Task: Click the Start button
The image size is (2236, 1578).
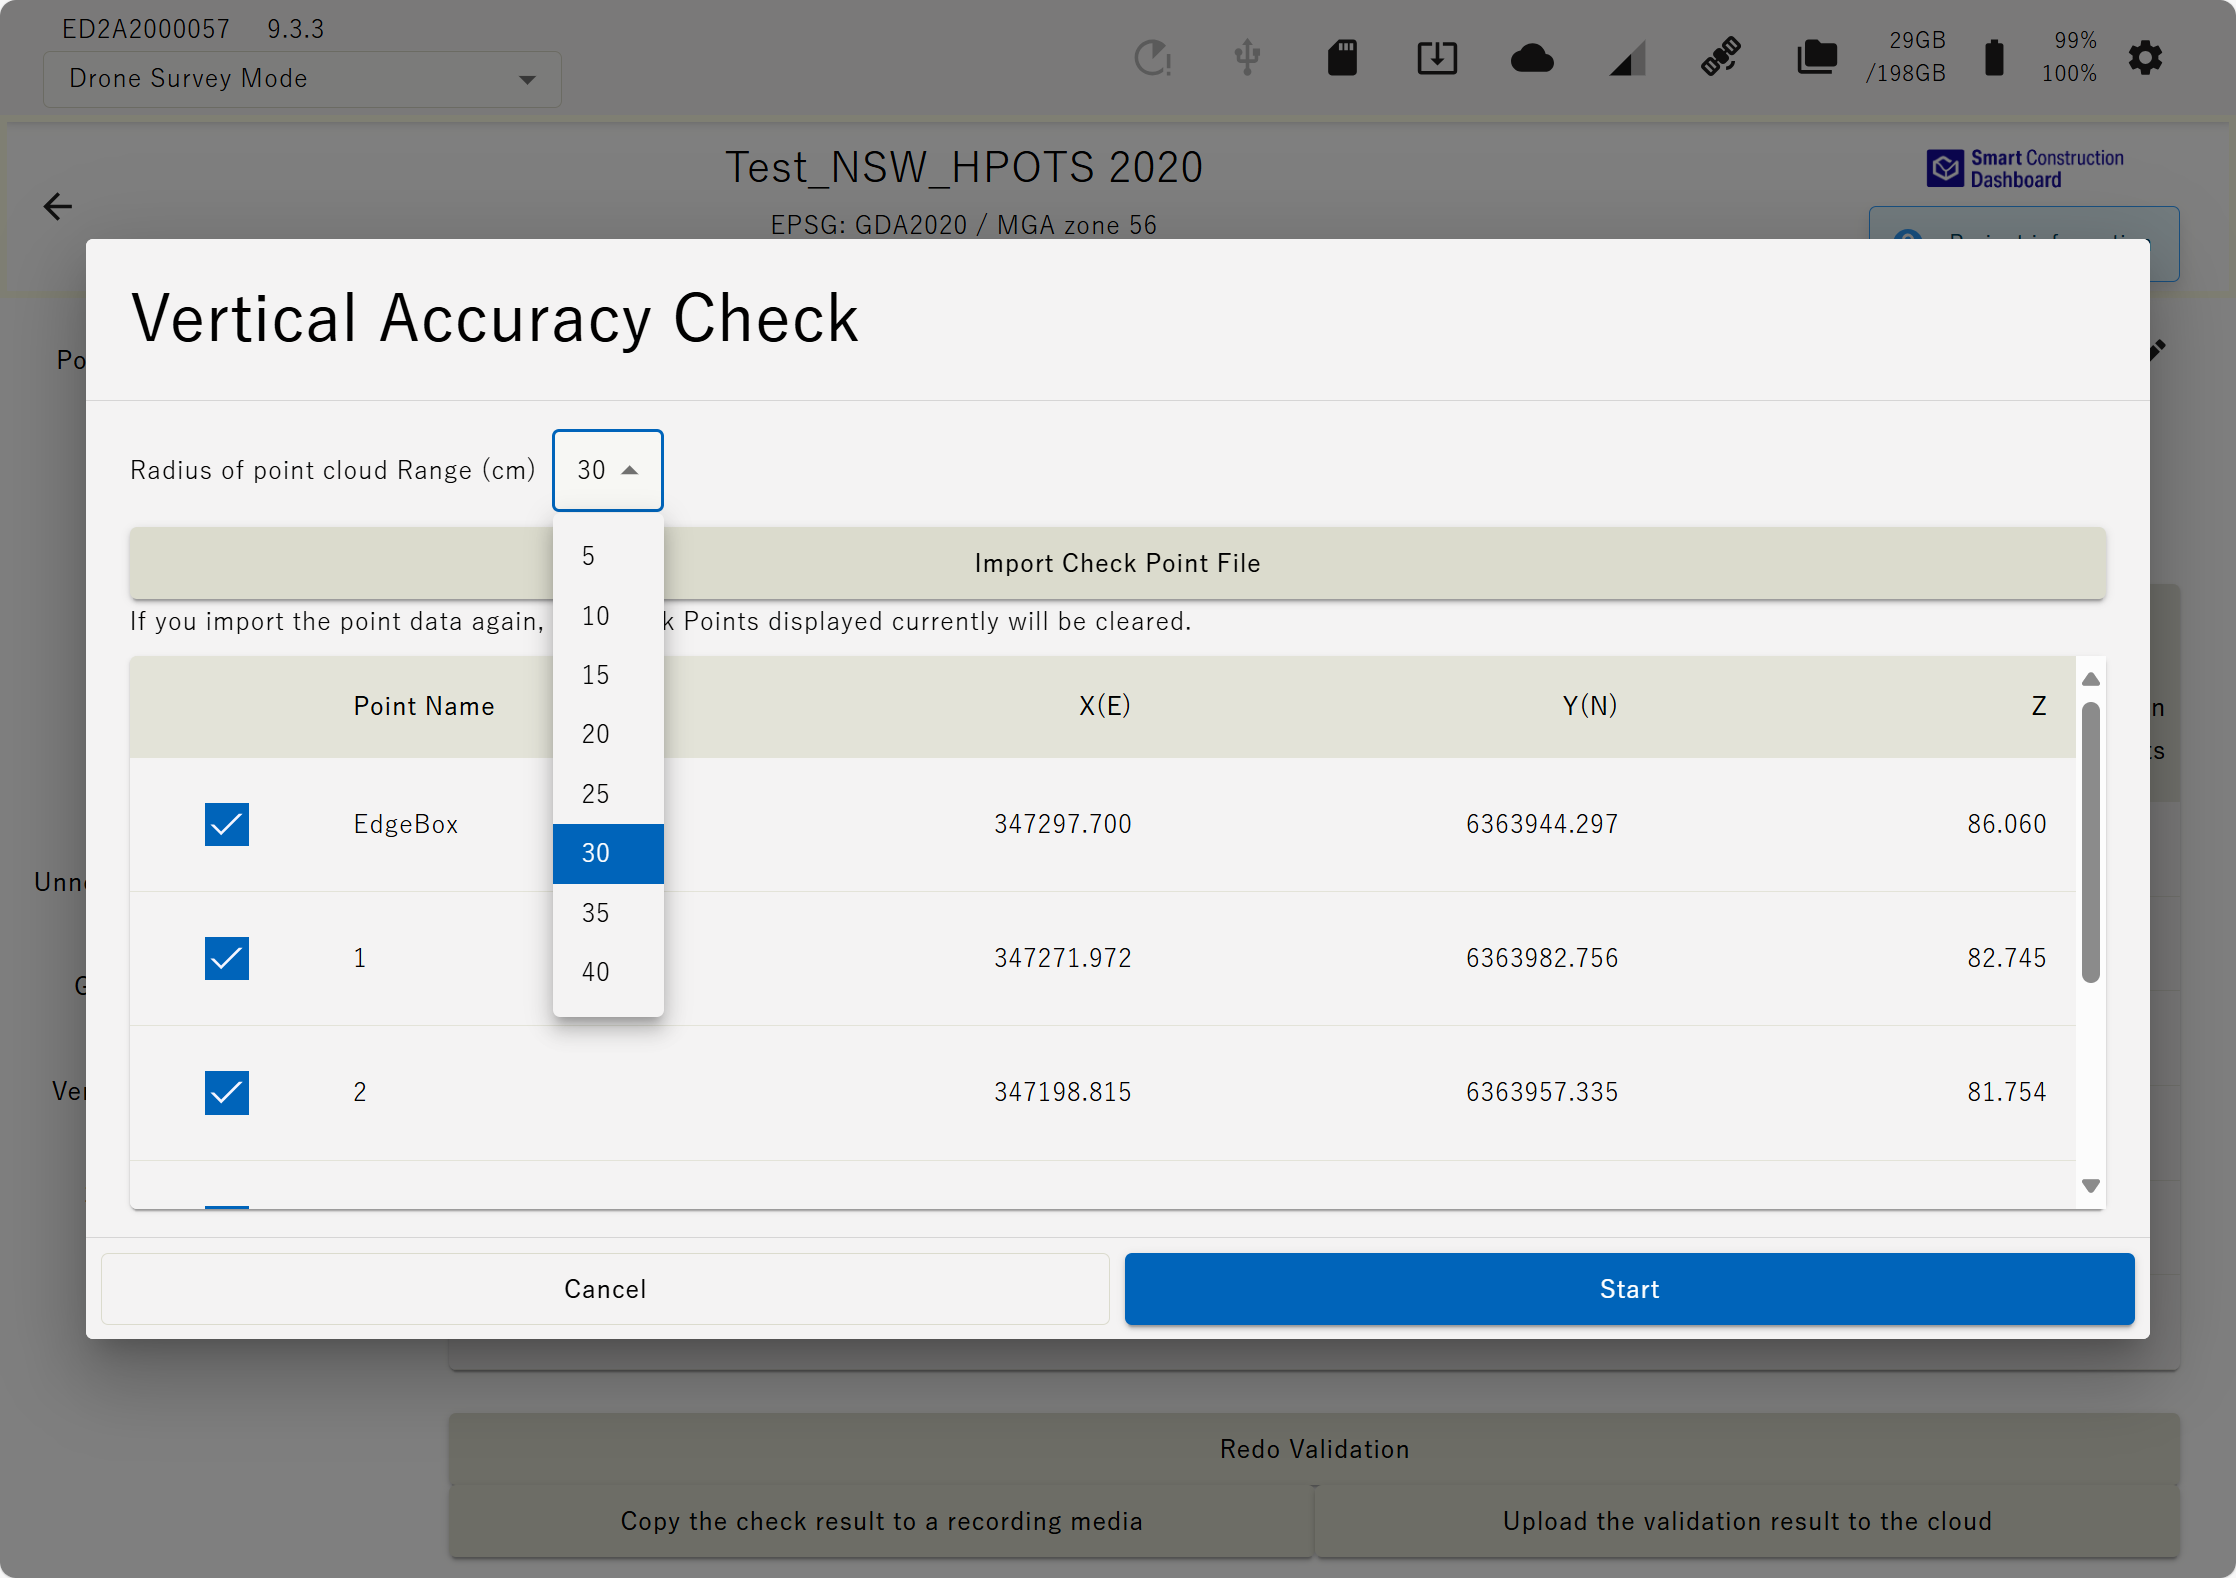Action: pos(1629,1289)
